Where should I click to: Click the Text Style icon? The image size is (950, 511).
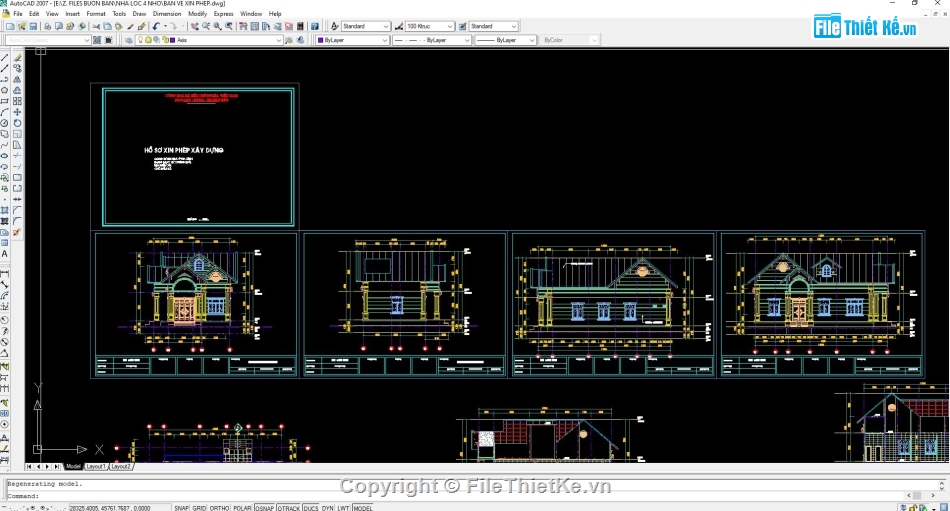tap(334, 26)
